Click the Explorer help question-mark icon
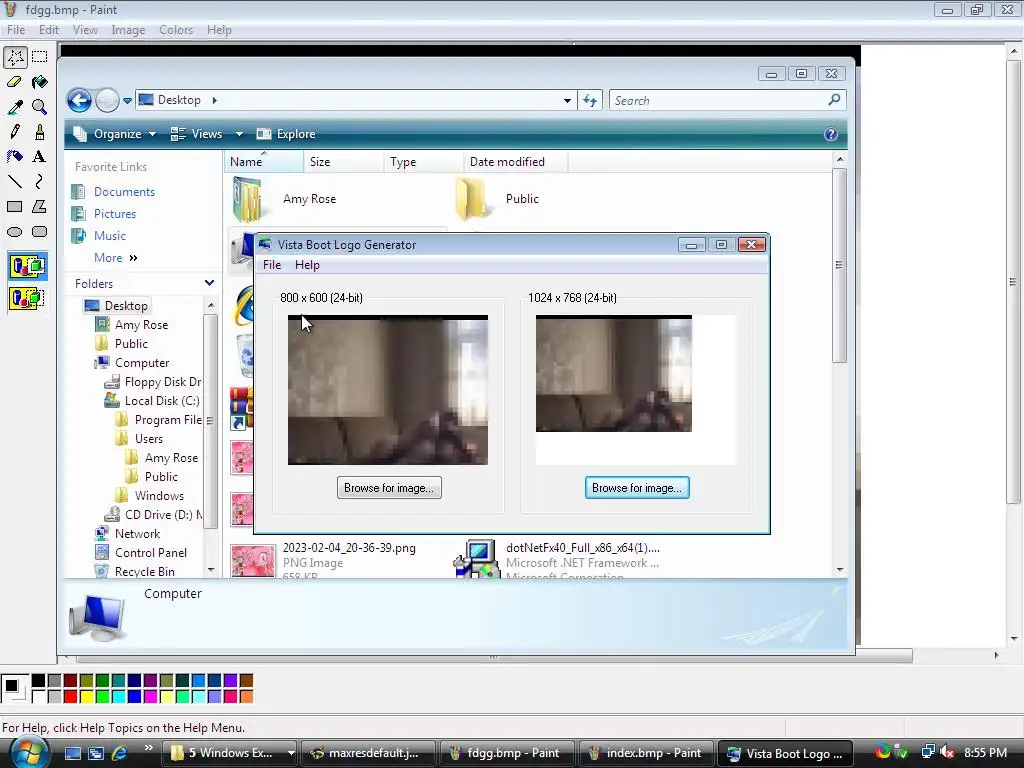This screenshot has width=1024, height=768. tap(831, 134)
